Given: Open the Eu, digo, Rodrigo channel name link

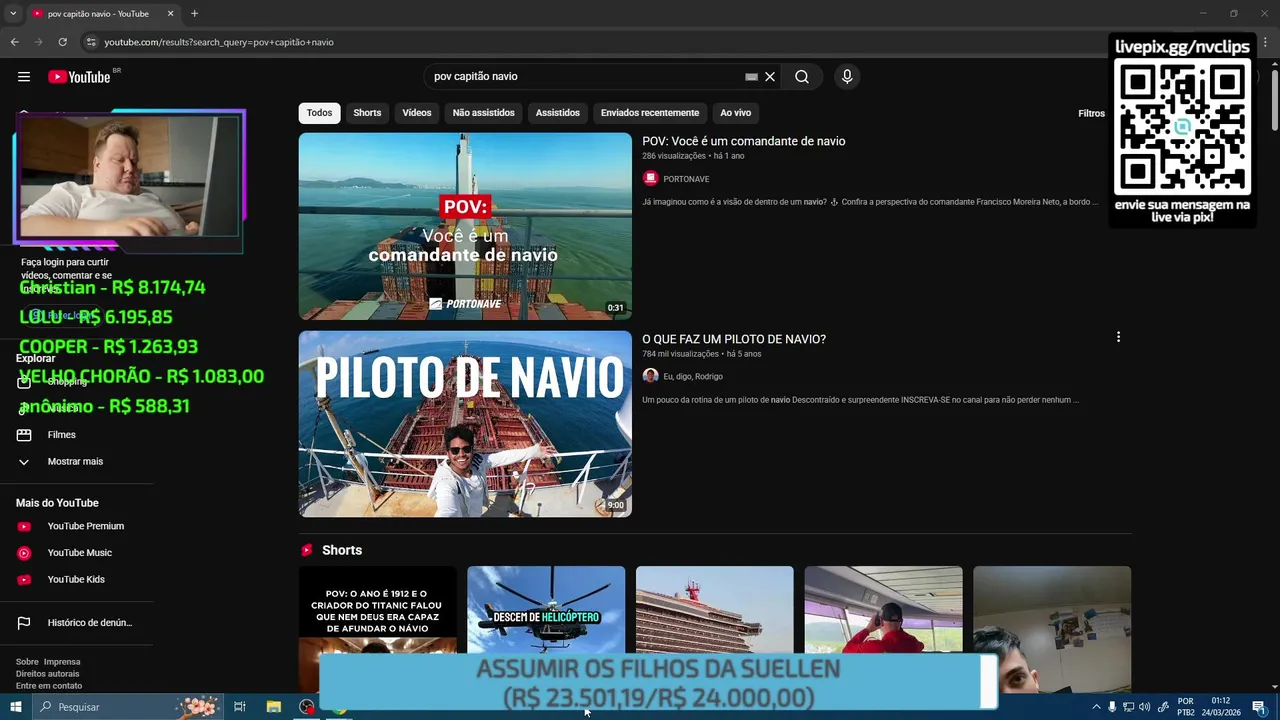Looking at the screenshot, I should click(693, 377).
